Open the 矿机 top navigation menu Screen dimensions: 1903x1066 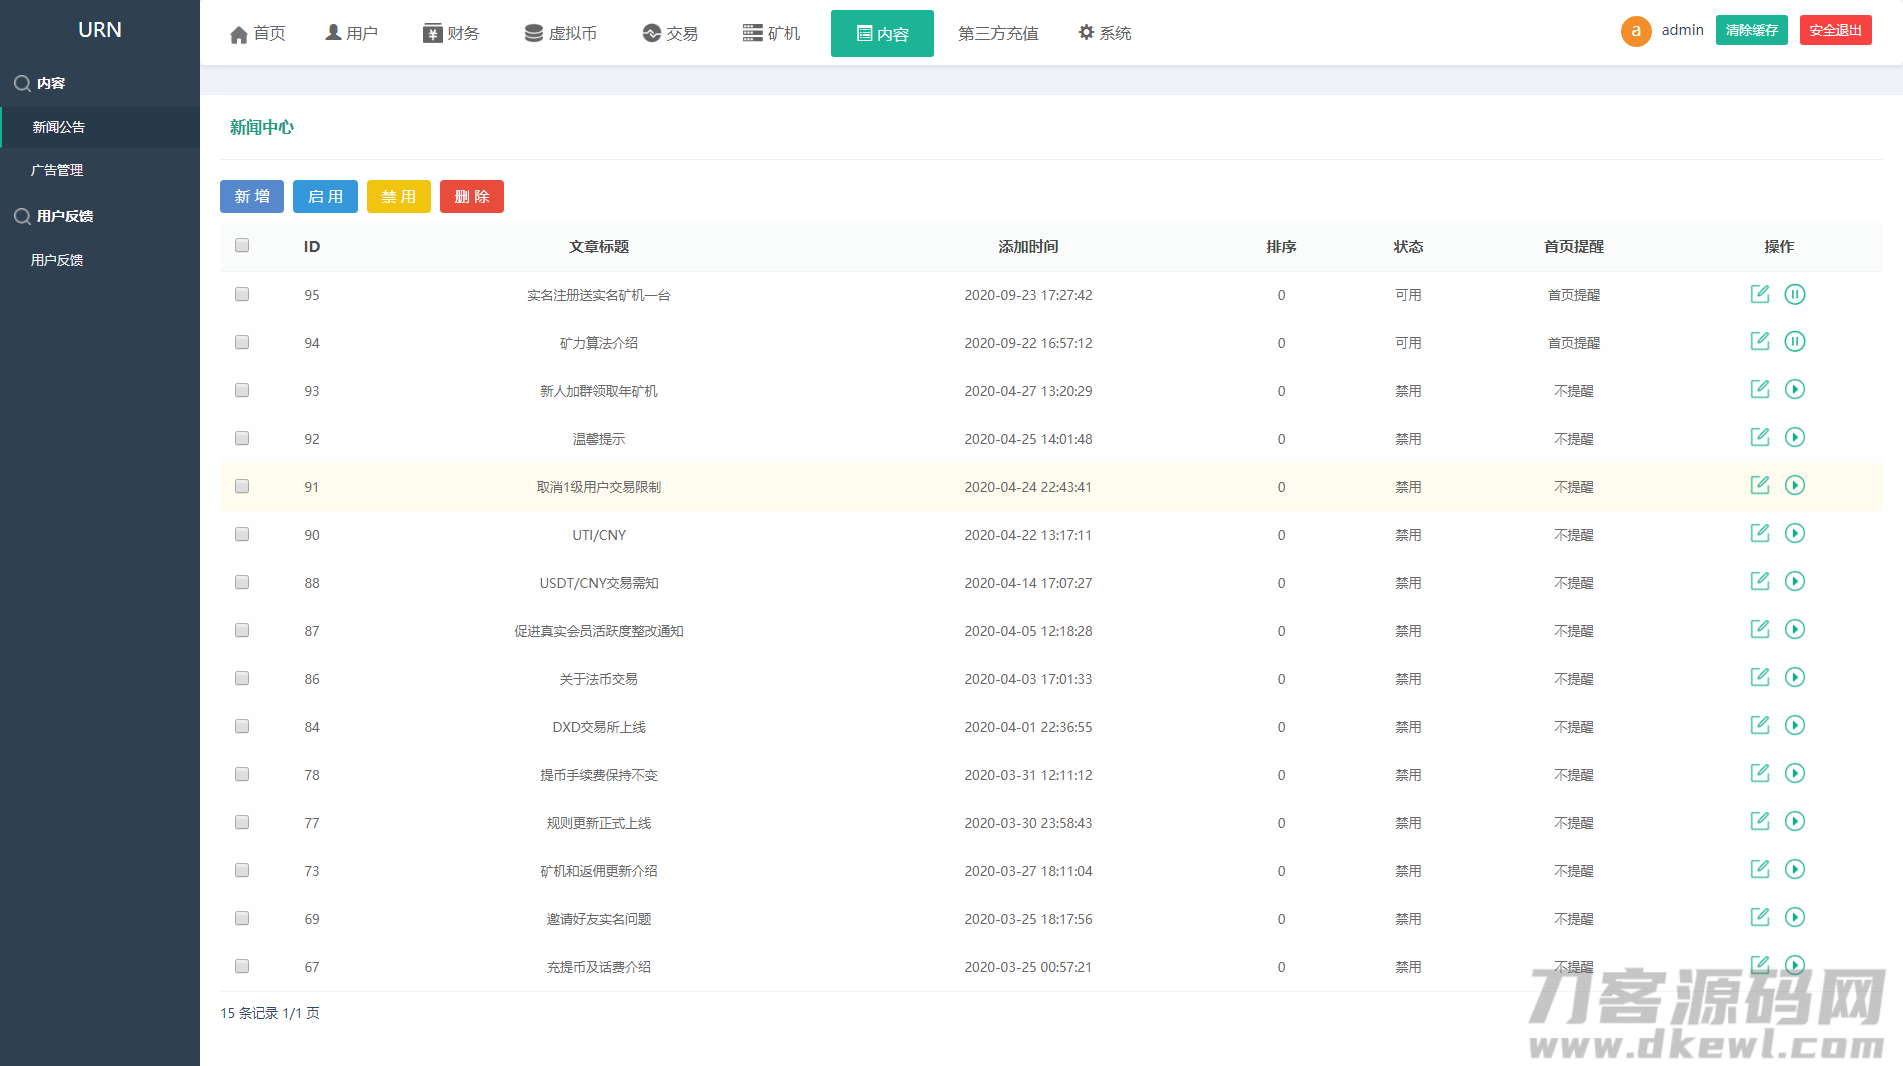pos(771,34)
